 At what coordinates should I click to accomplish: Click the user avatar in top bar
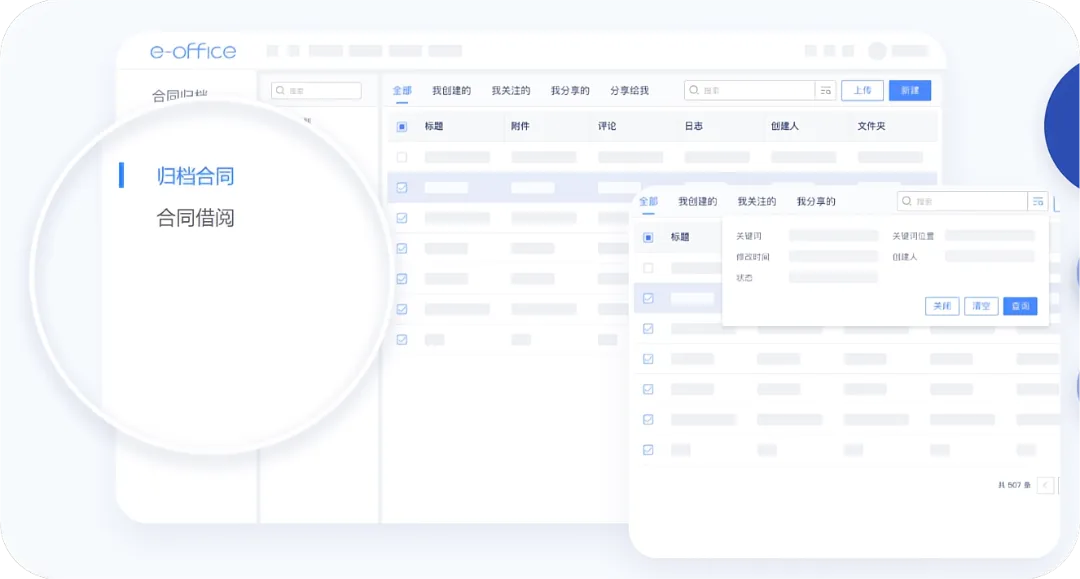click(877, 51)
